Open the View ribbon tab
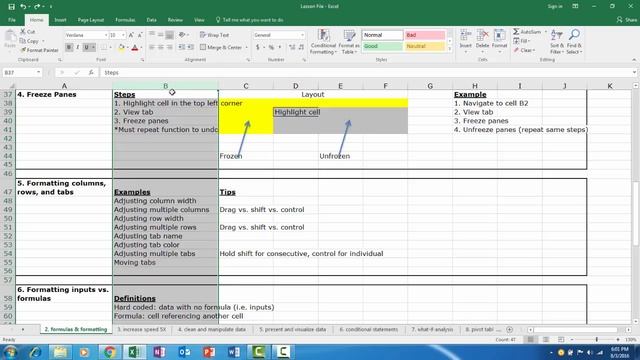Viewport: 640px width, 360px height. [199, 20]
